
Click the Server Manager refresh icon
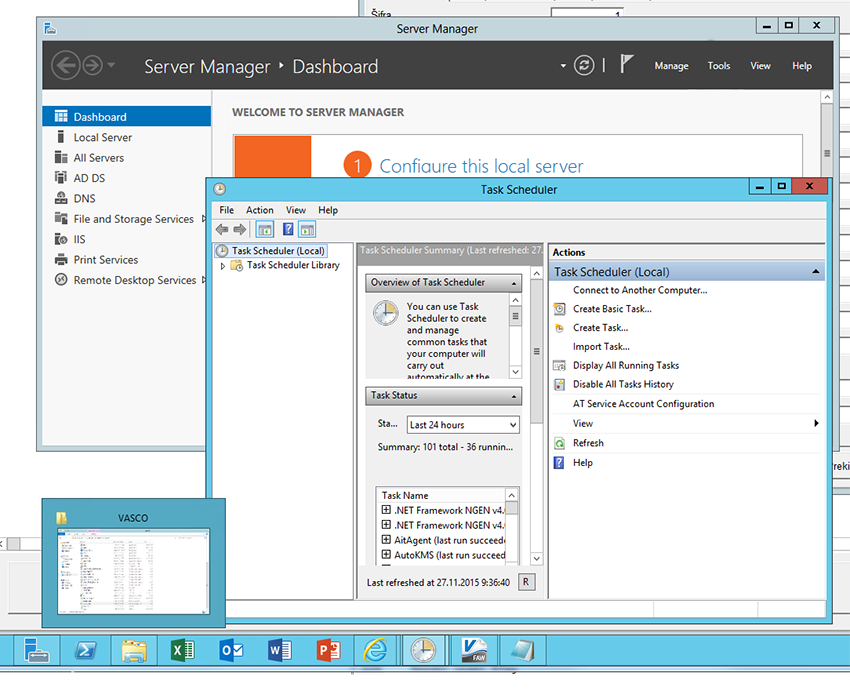[x=584, y=66]
